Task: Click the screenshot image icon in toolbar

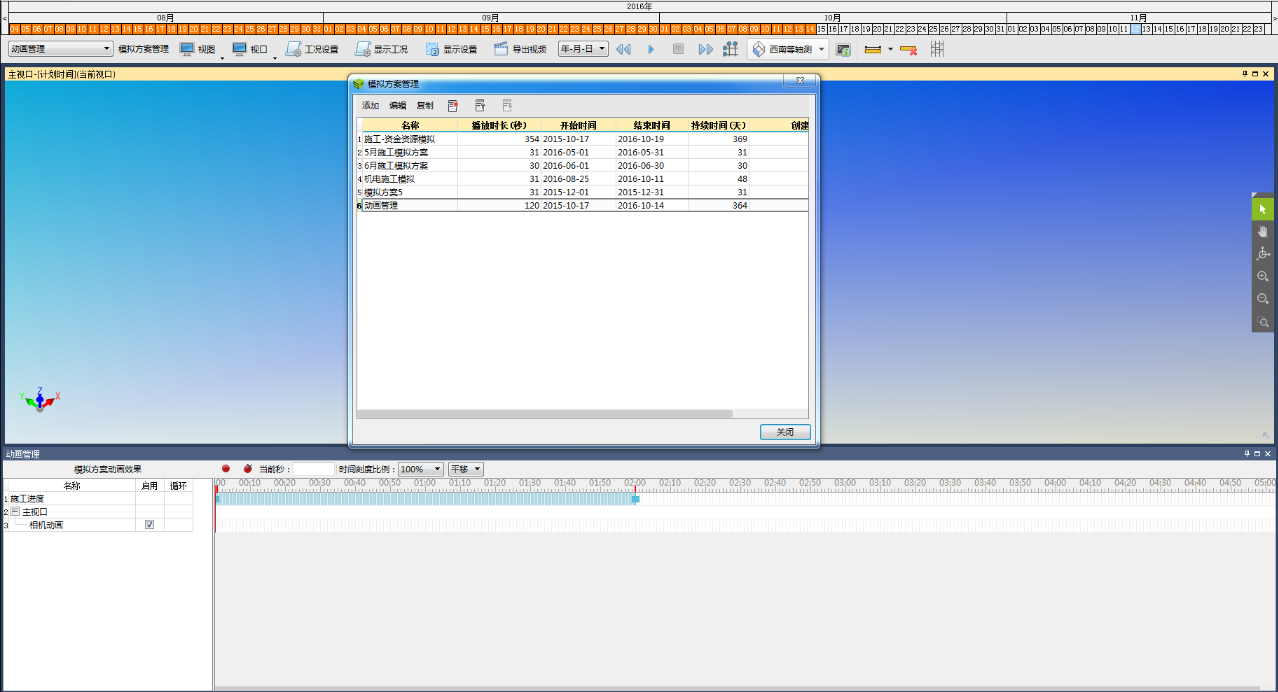Action: click(x=844, y=49)
